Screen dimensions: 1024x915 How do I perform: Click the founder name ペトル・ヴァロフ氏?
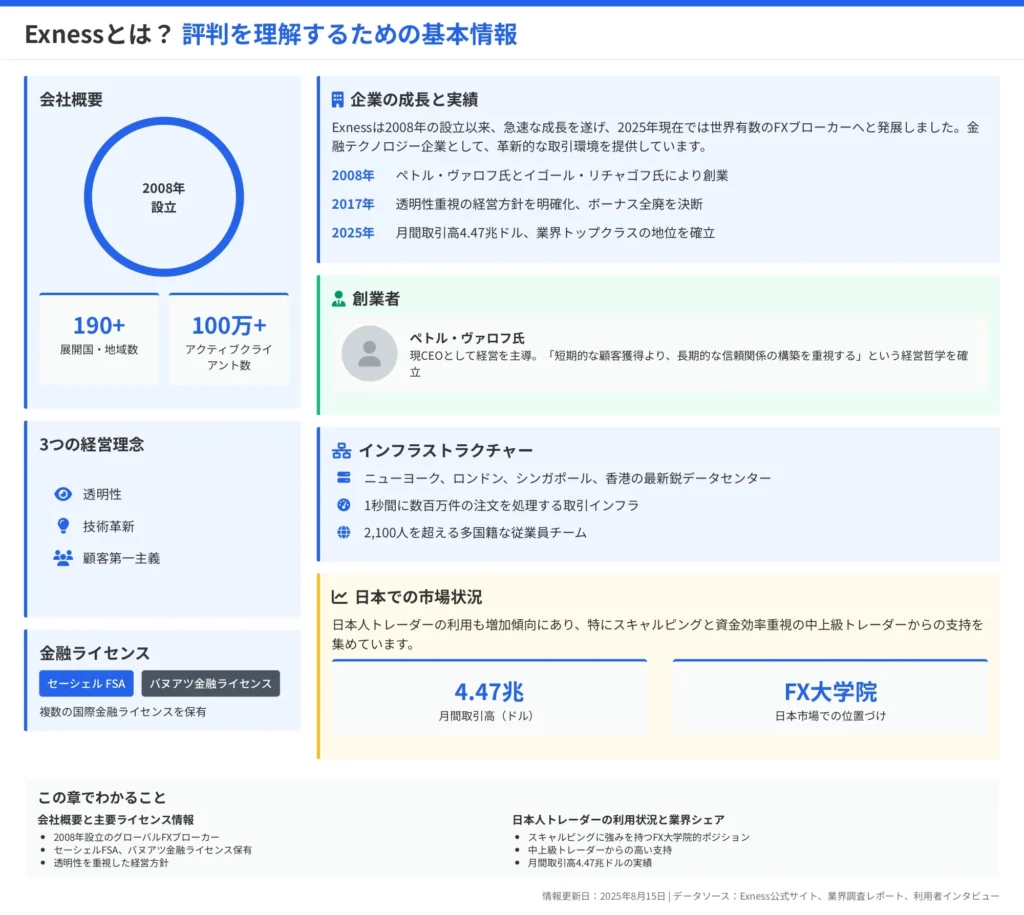click(467, 338)
